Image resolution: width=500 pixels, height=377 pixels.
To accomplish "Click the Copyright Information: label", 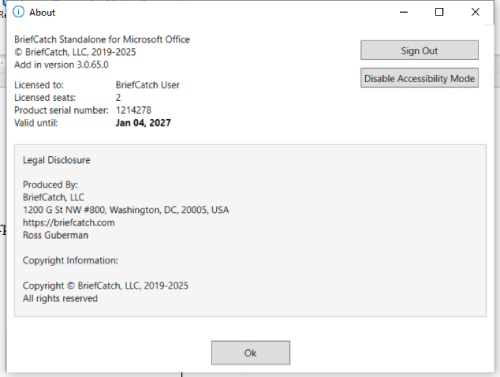I will click(x=70, y=260).
